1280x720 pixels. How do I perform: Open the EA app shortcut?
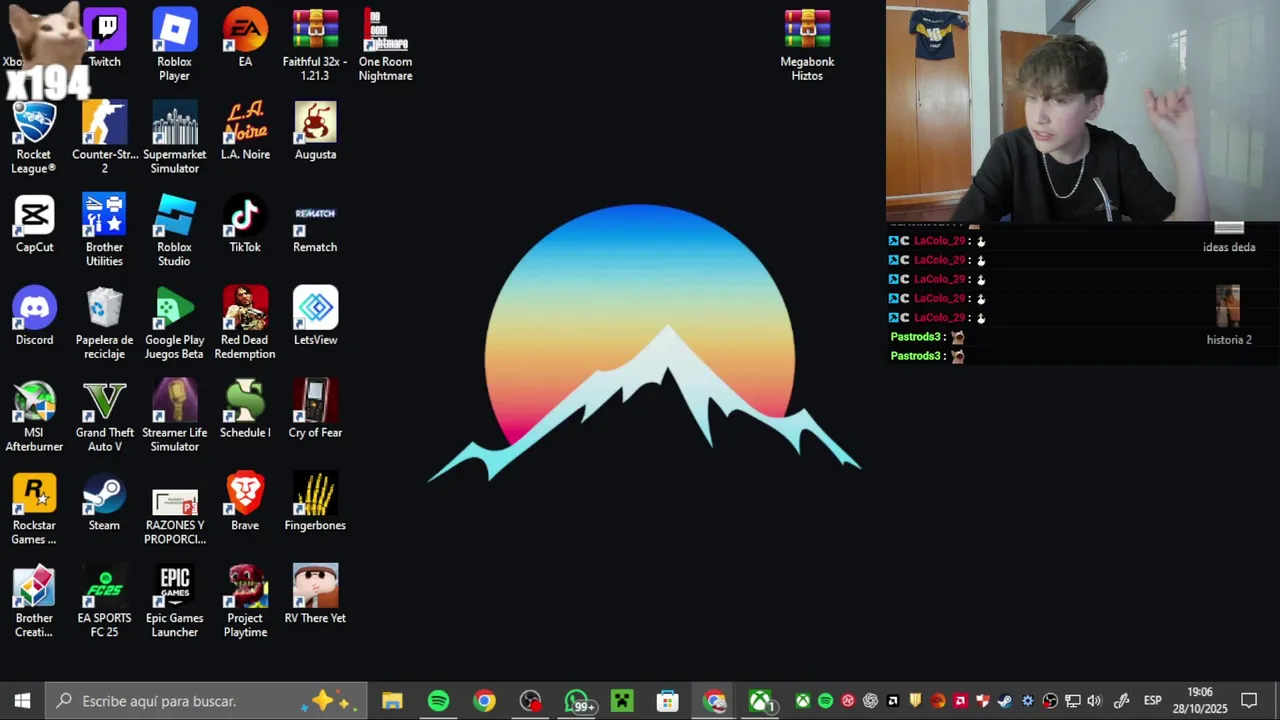click(x=245, y=38)
